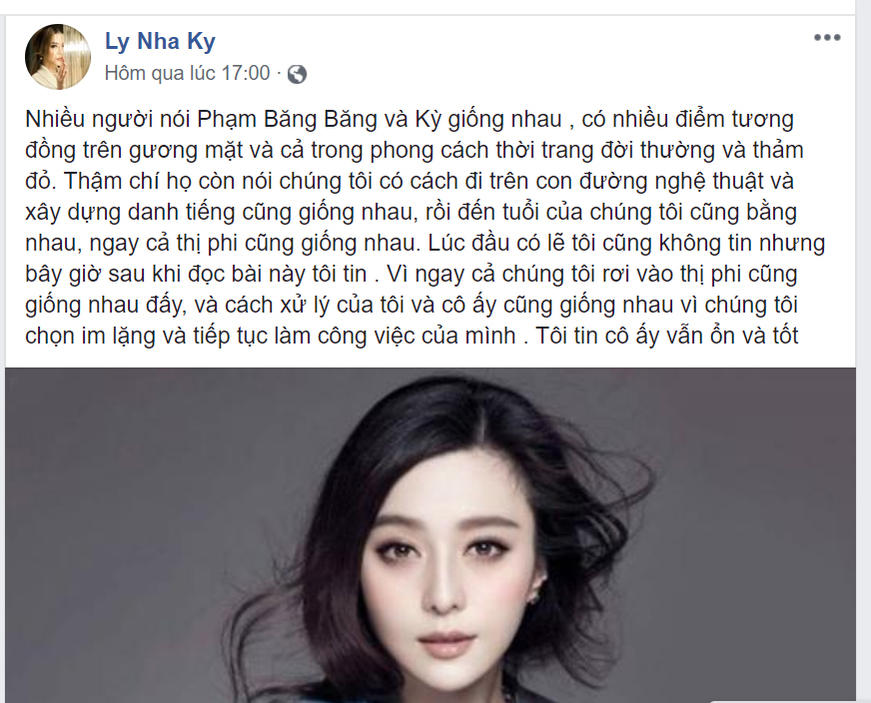The width and height of the screenshot is (871, 703).
Task: Visit the Ly Nha Ky profile name link
Action: pyautogui.click(x=160, y=42)
